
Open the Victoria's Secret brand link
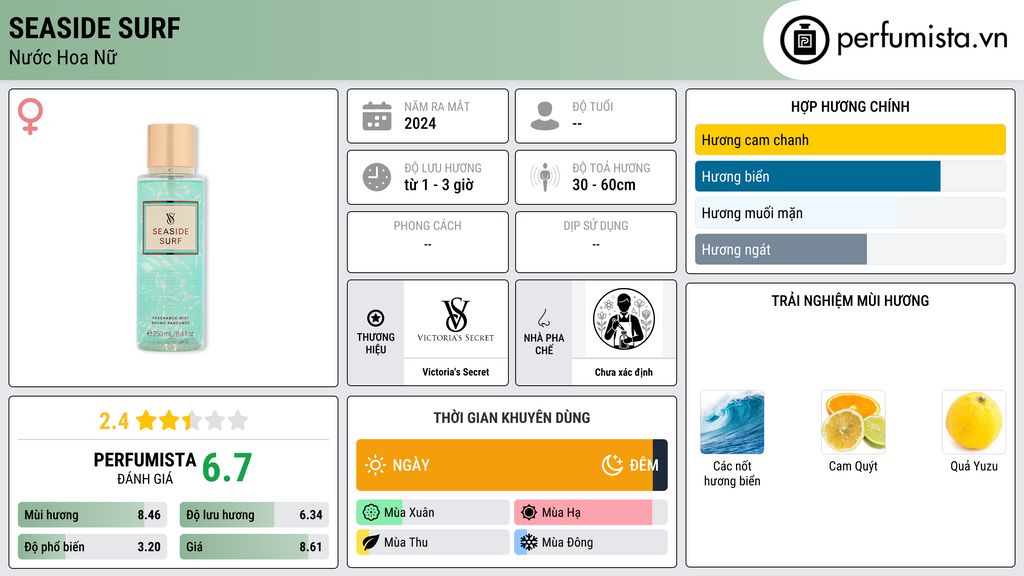[456, 372]
